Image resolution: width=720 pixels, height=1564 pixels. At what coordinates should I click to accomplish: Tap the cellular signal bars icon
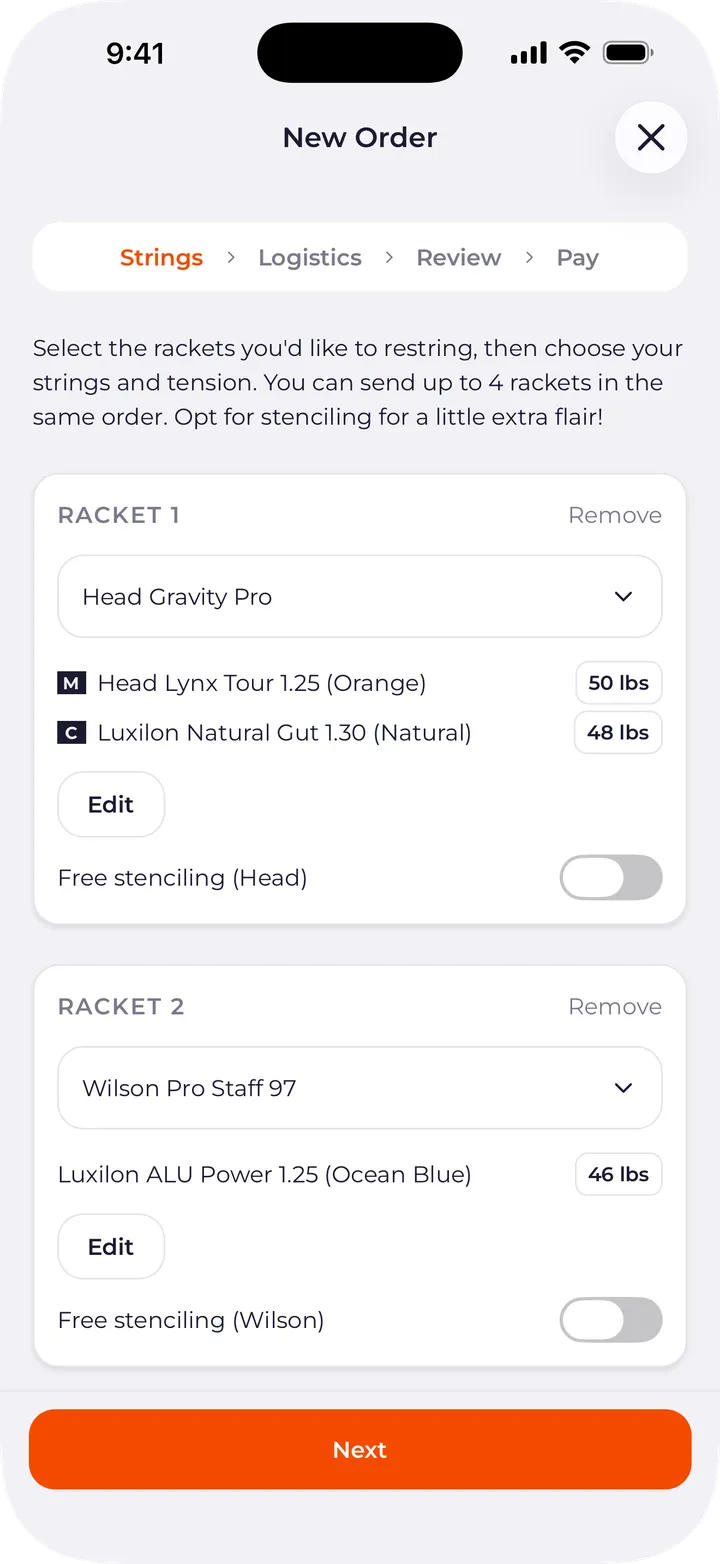click(x=529, y=53)
